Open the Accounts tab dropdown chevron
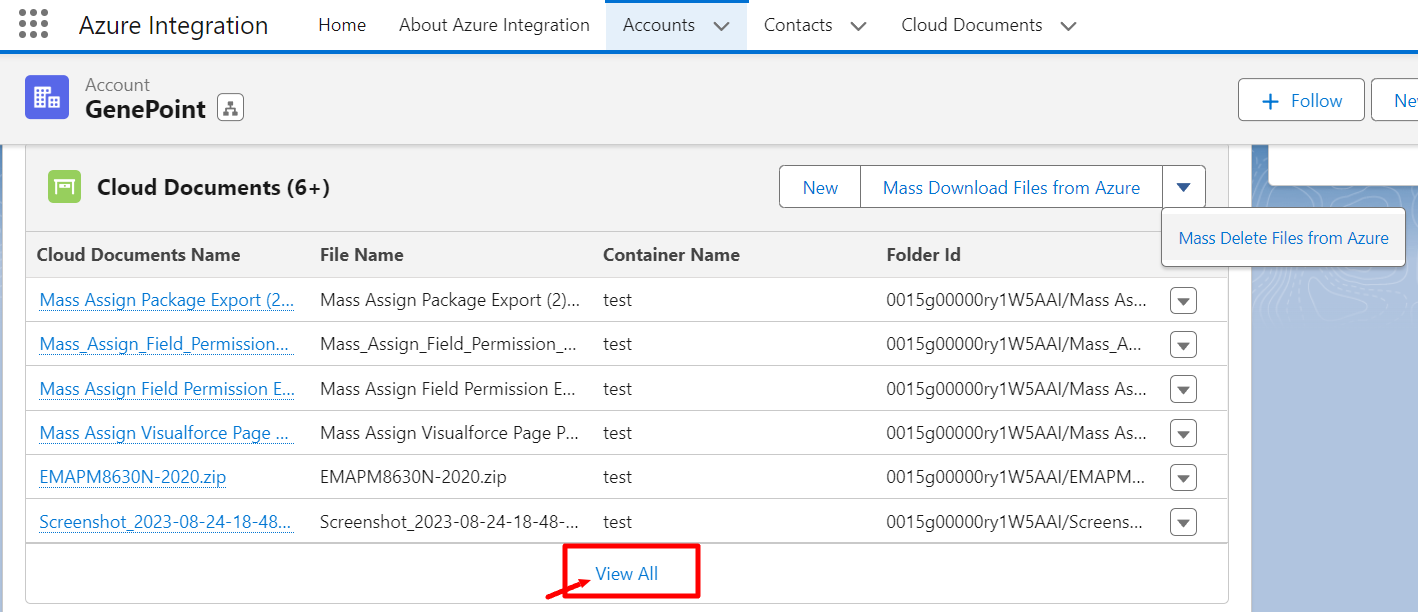This screenshot has height=612, width=1418. [x=722, y=26]
